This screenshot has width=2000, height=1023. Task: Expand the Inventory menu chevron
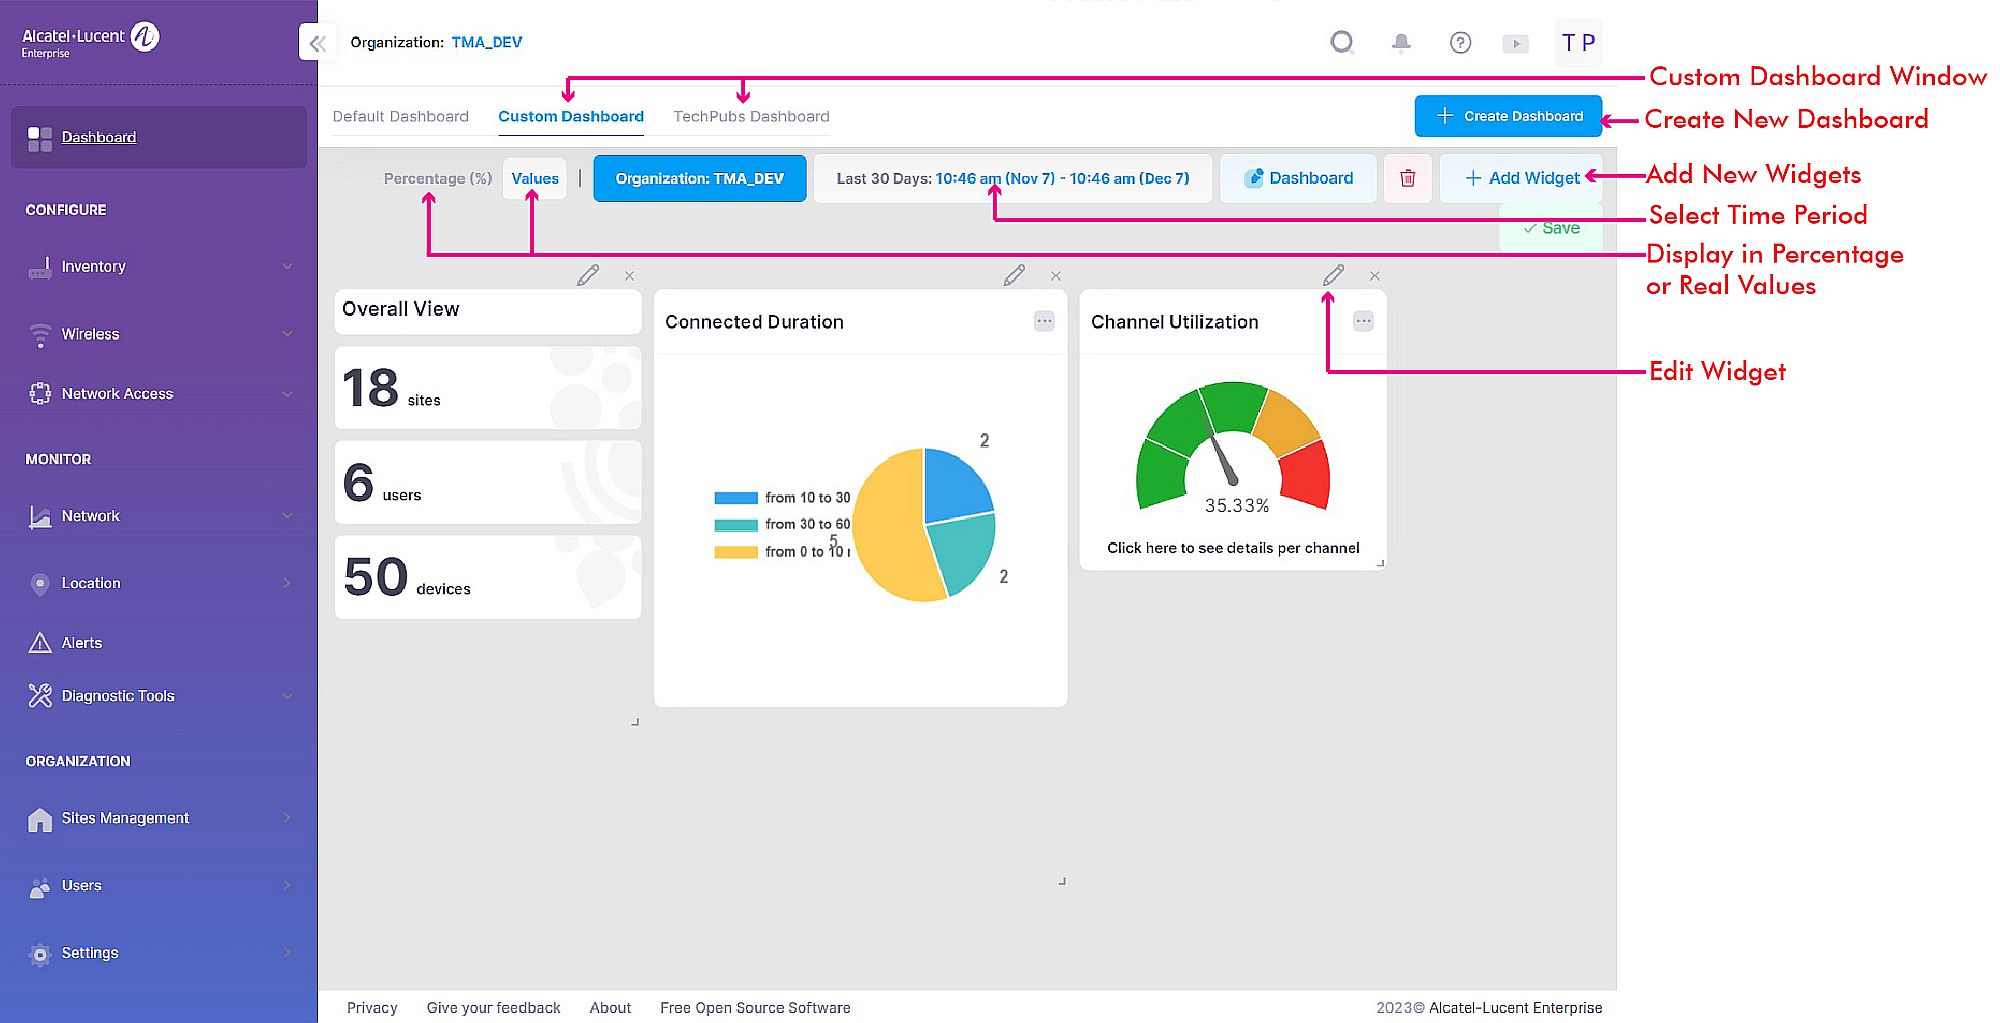tap(288, 266)
